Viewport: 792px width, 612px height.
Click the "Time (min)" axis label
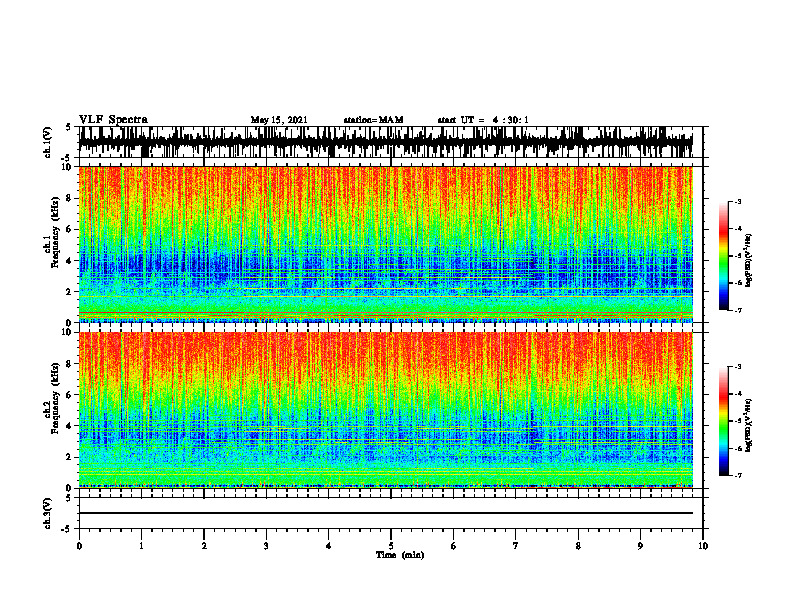point(400,555)
